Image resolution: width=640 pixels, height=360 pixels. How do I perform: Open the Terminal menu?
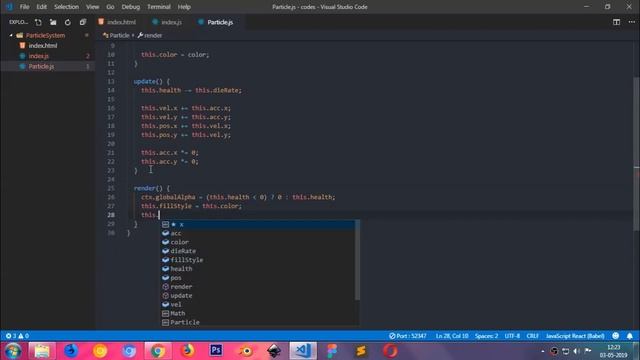point(159,7)
